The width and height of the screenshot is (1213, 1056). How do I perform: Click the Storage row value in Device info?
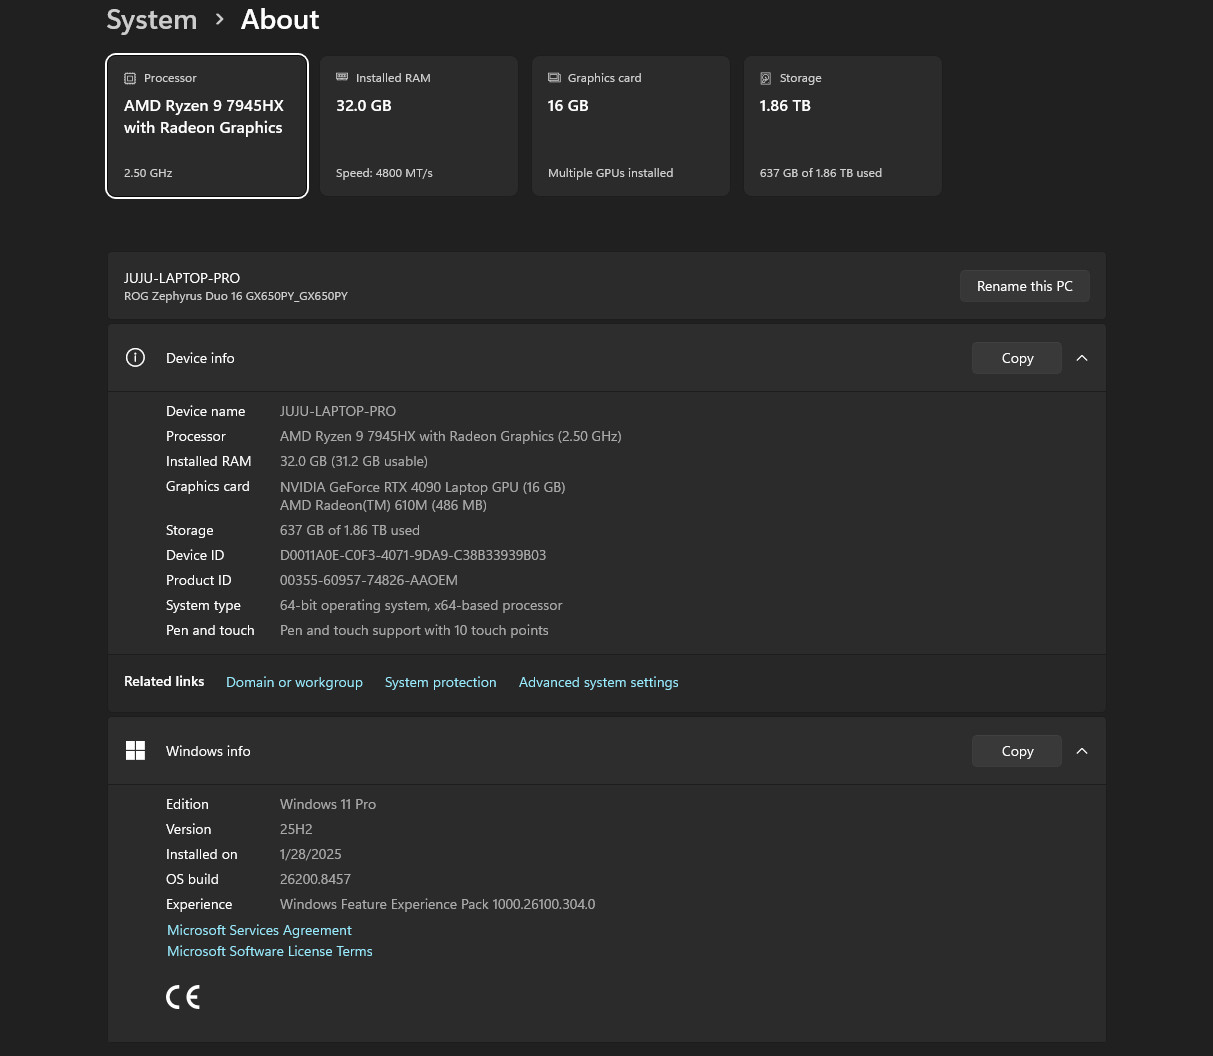coord(350,530)
